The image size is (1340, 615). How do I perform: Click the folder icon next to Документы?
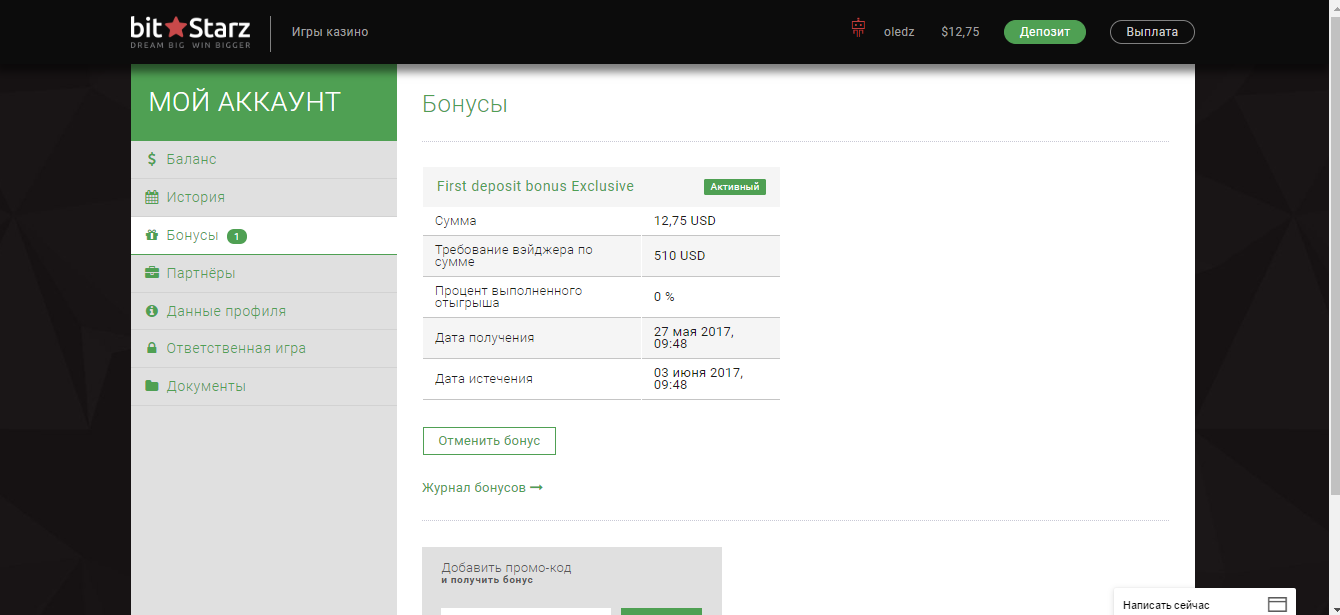[152, 387]
